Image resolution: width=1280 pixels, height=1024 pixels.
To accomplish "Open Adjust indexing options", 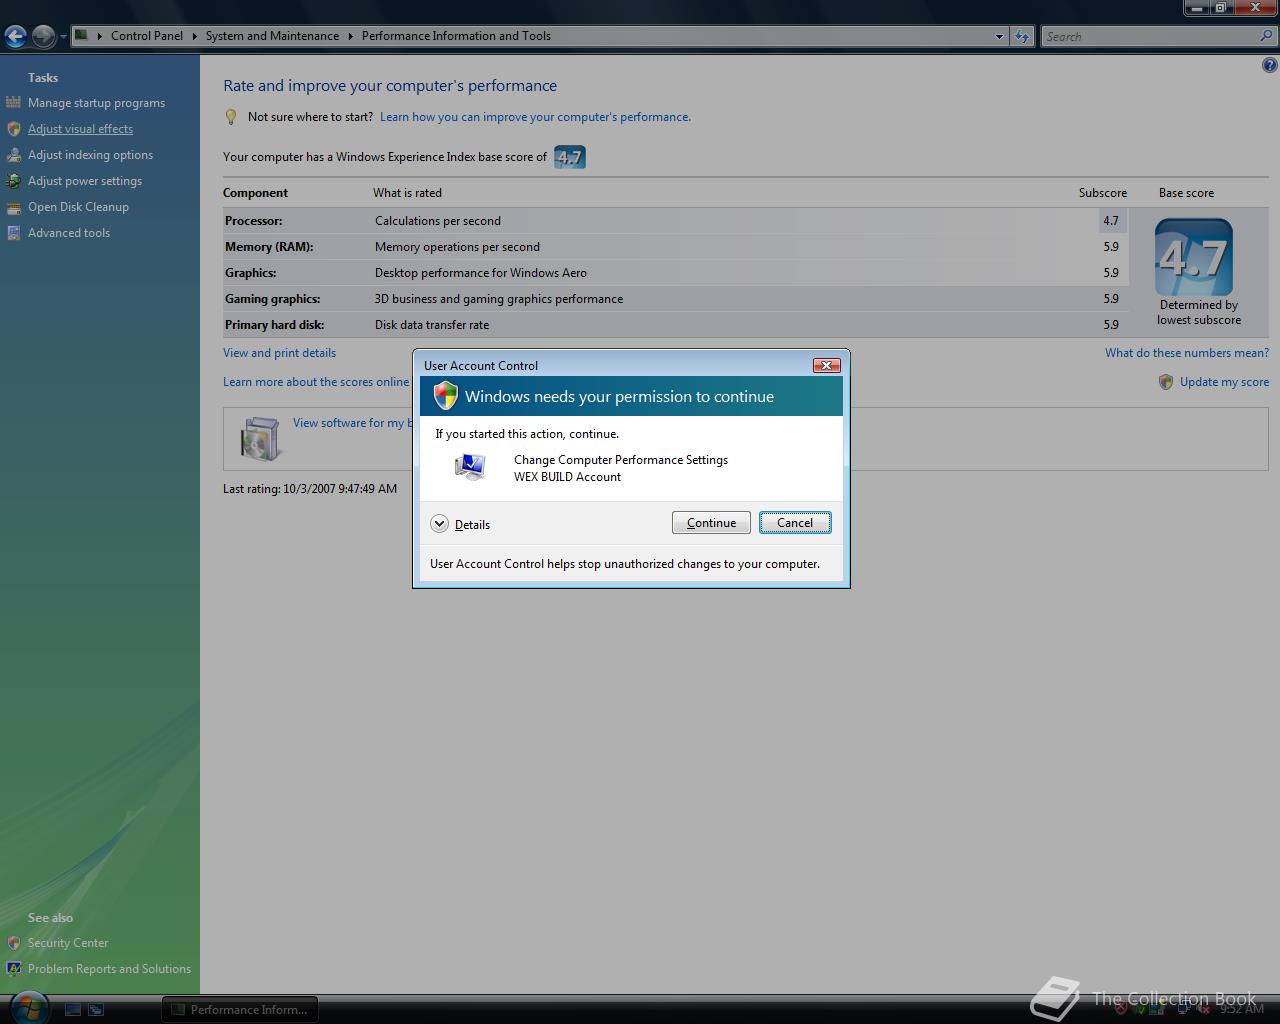I will point(90,155).
